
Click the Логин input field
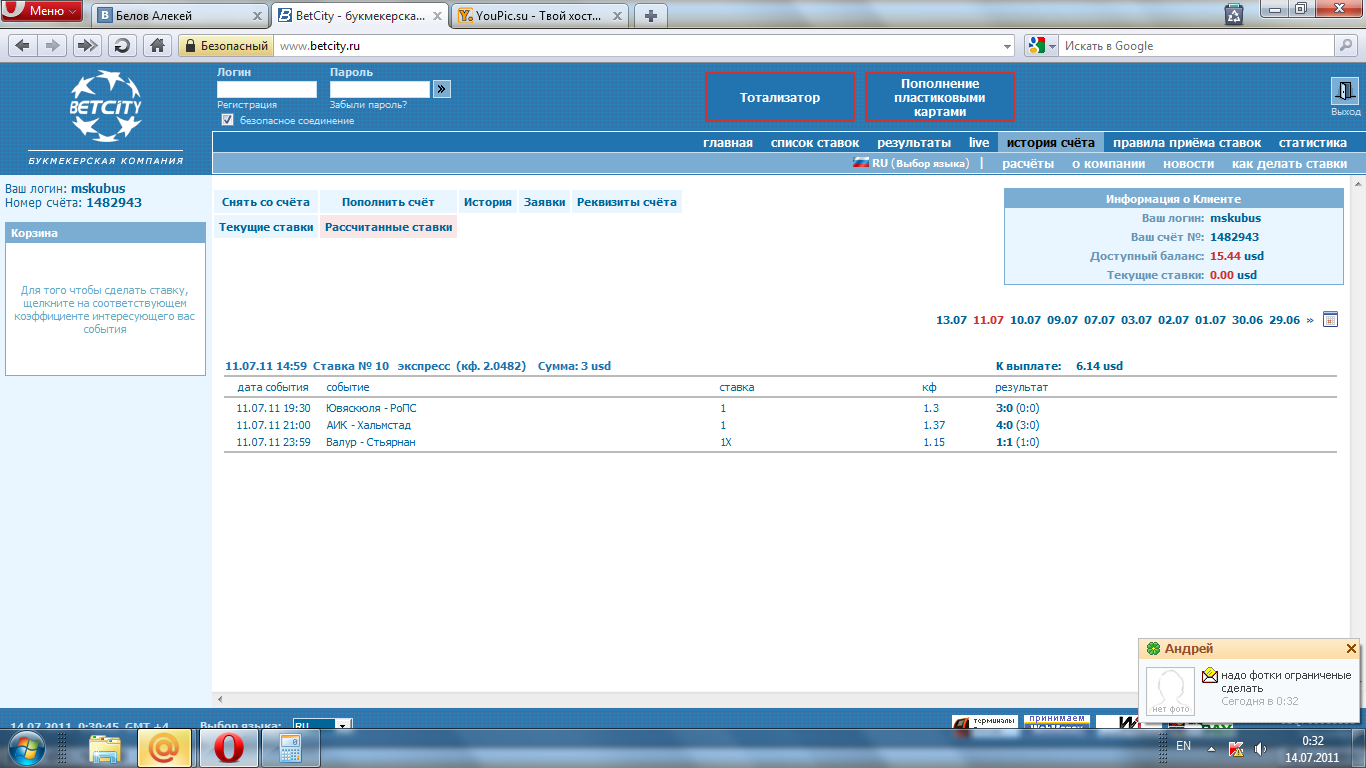[267, 89]
